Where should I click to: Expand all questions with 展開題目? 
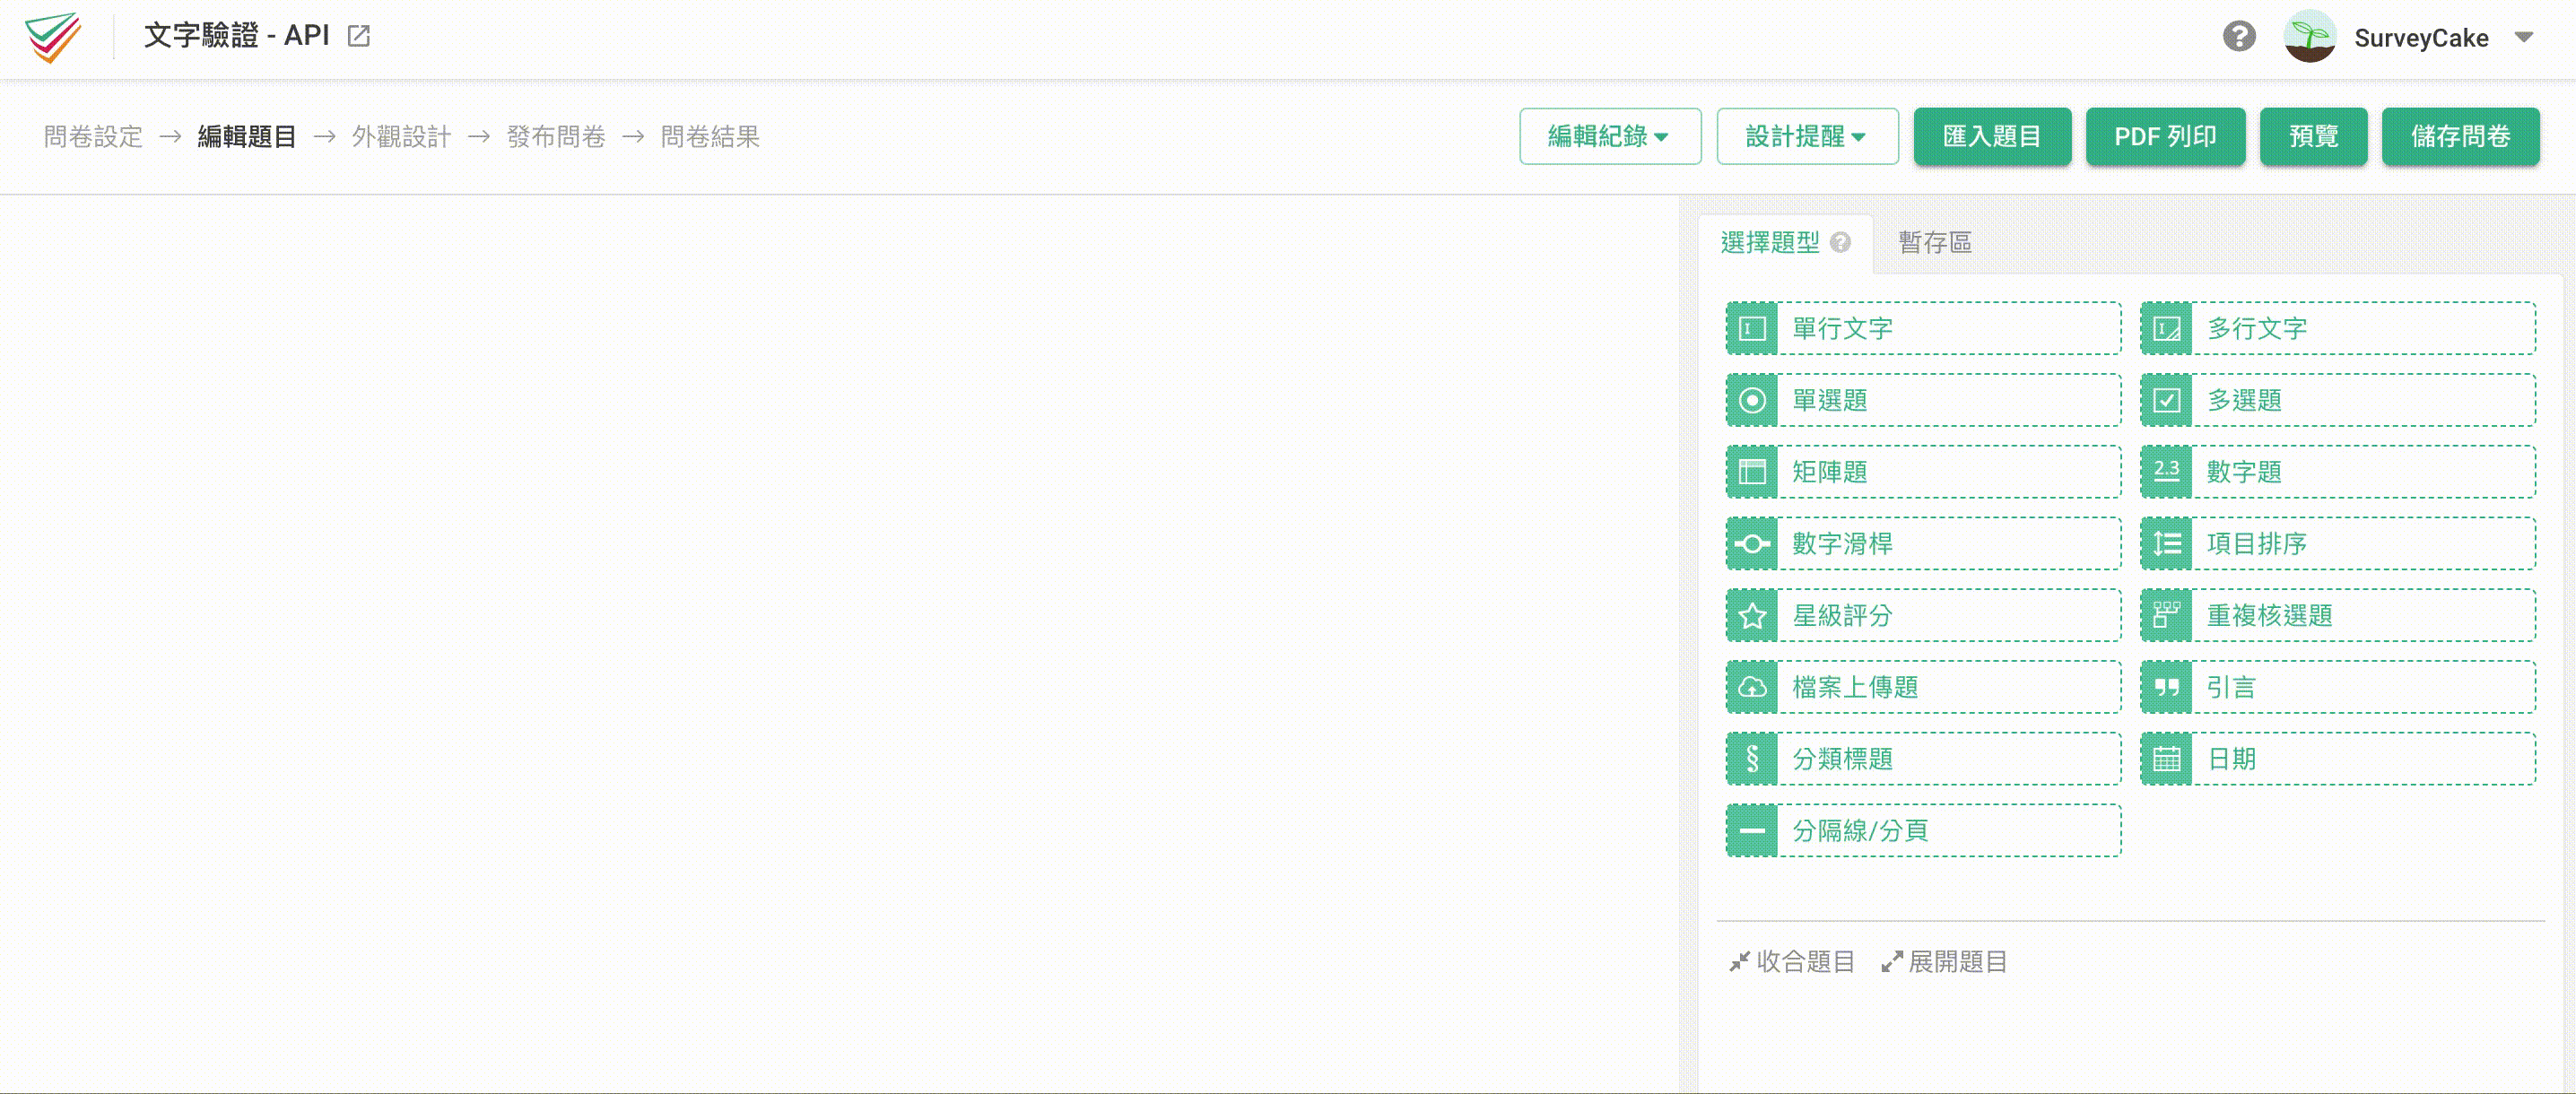[1943, 962]
